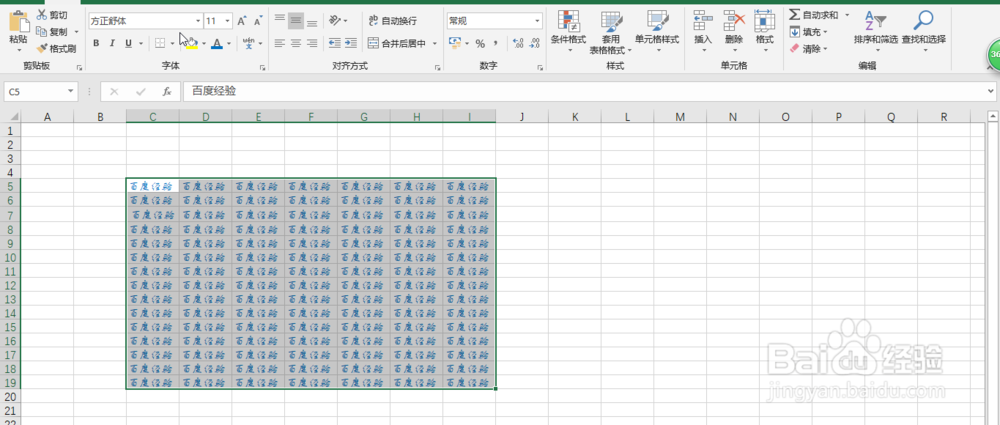The width and height of the screenshot is (1000, 425).
Task: Center text horizontally
Action: click(x=296, y=43)
